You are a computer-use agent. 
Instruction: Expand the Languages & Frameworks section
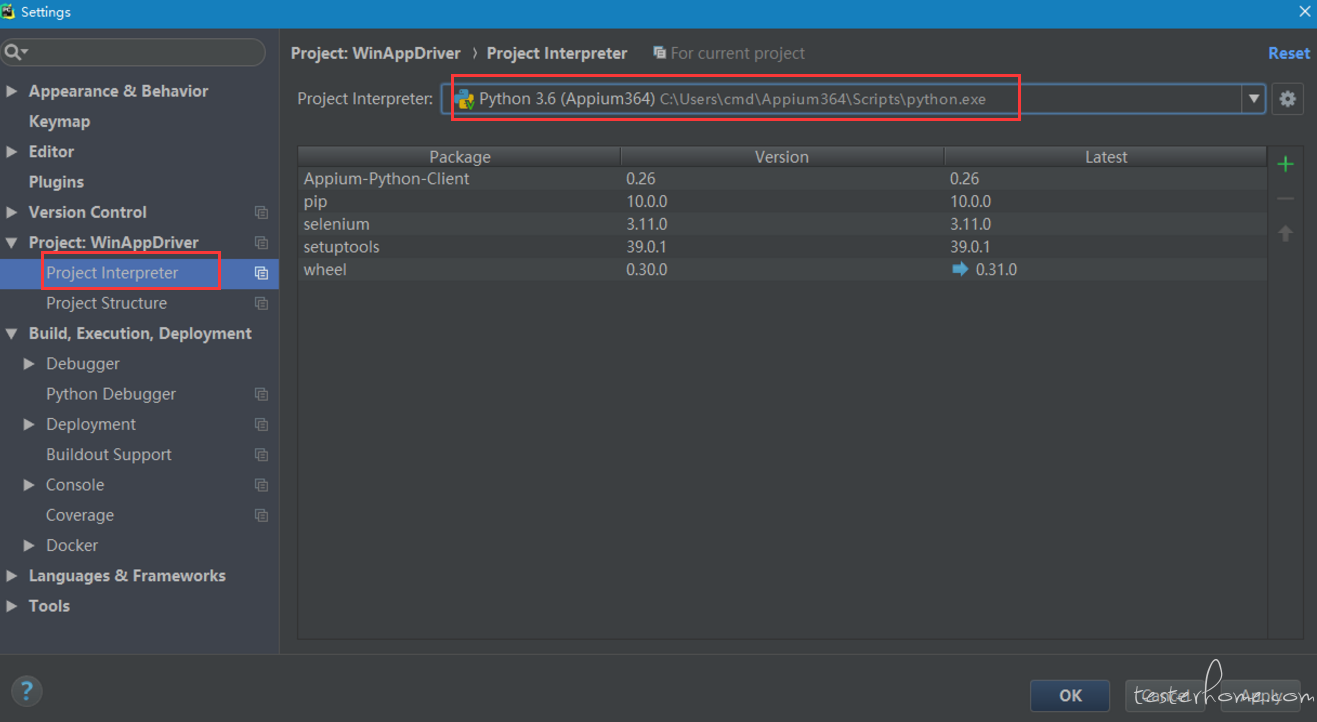click(x=12, y=576)
